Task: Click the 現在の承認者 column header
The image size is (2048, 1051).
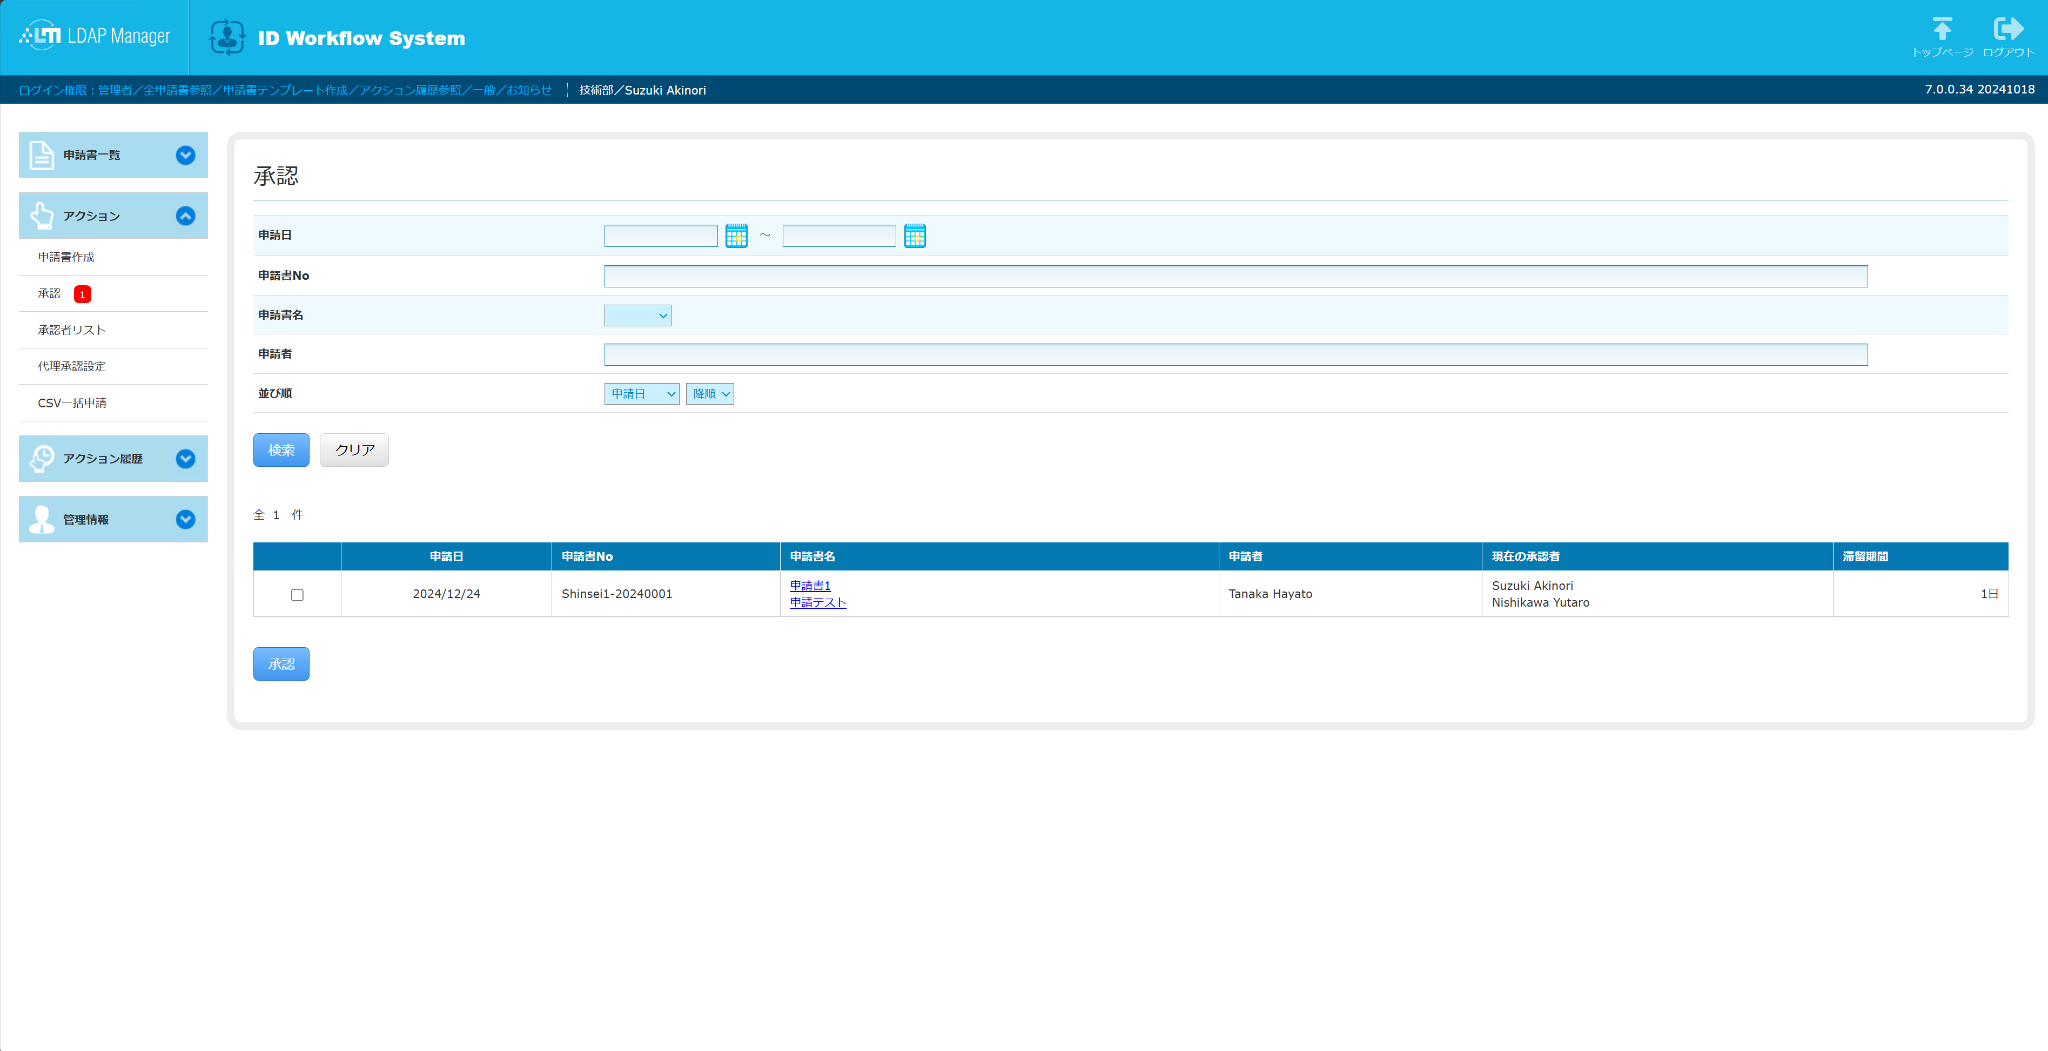Action: point(1657,557)
